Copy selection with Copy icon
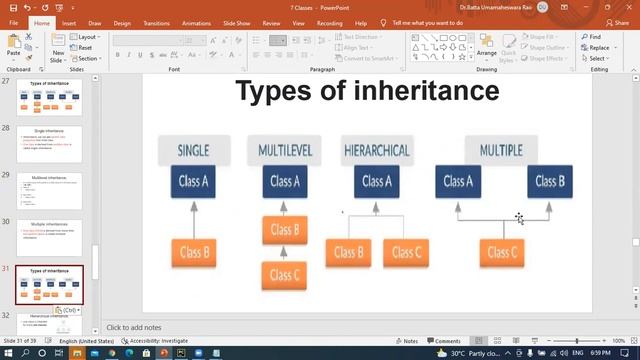This screenshot has width=640, height=360. [29, 48]
